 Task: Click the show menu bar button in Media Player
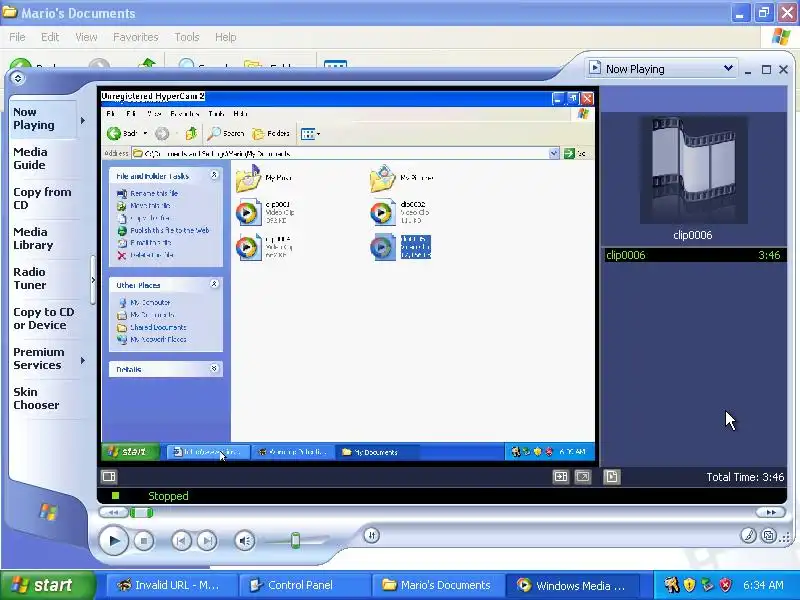pyautogui.click(x=18, y=78)
